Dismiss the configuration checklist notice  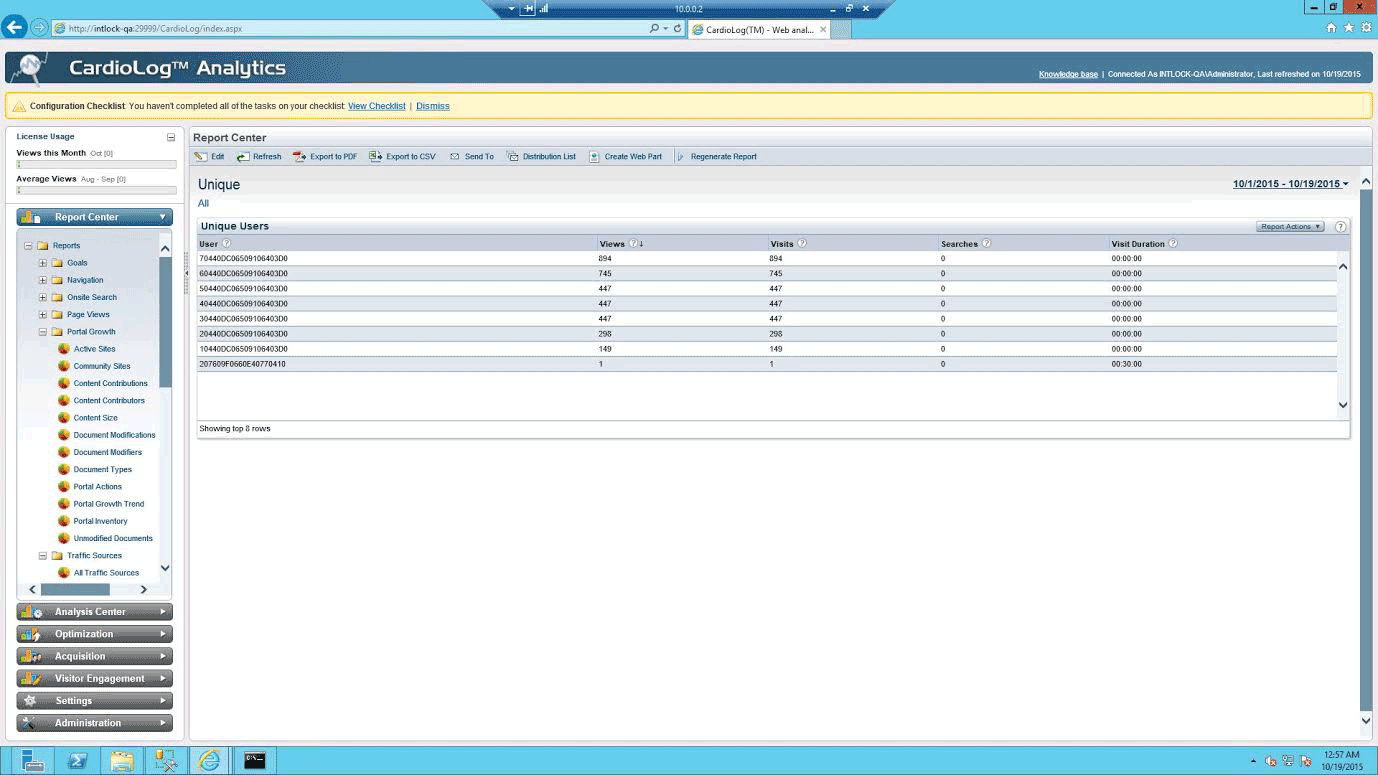point(432,106)
